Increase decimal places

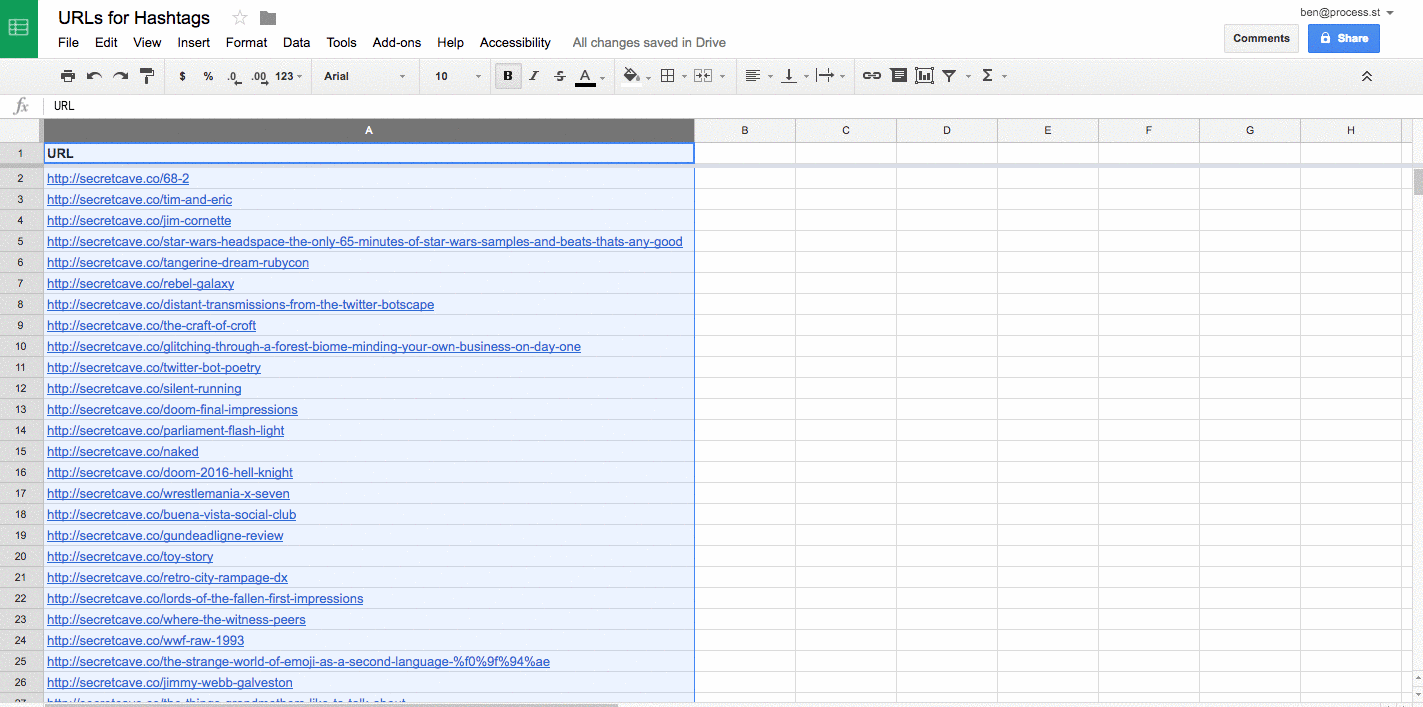(x=259, y=76)
